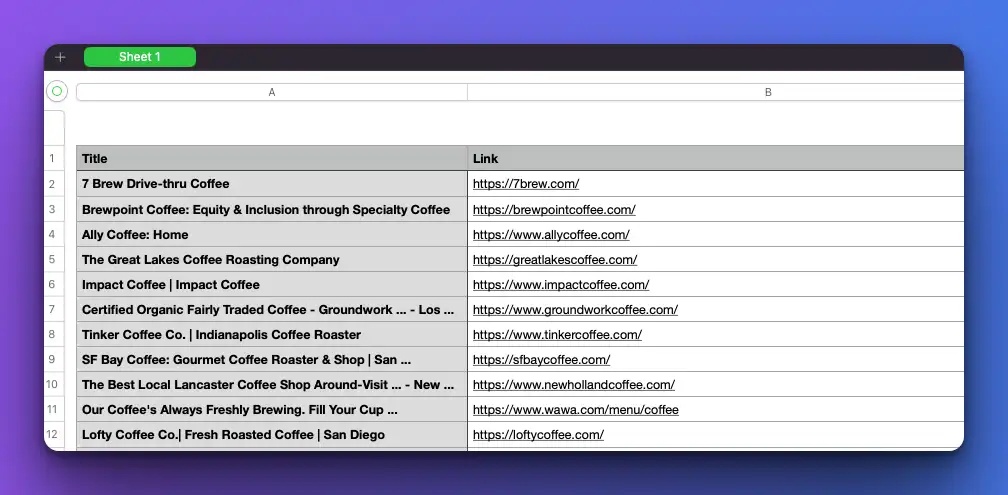
Task: Open the www.wawa.com/menu/coffee link
Action: click(576, 410)
